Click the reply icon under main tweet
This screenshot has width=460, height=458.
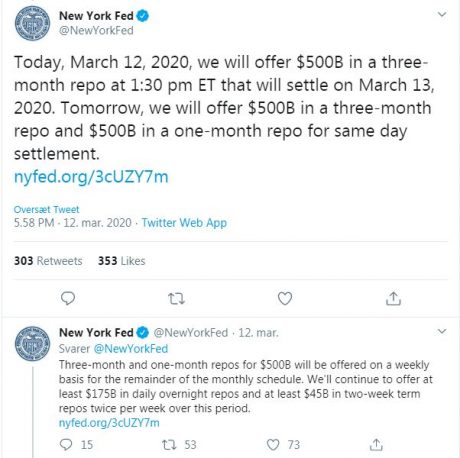(68, 298)
